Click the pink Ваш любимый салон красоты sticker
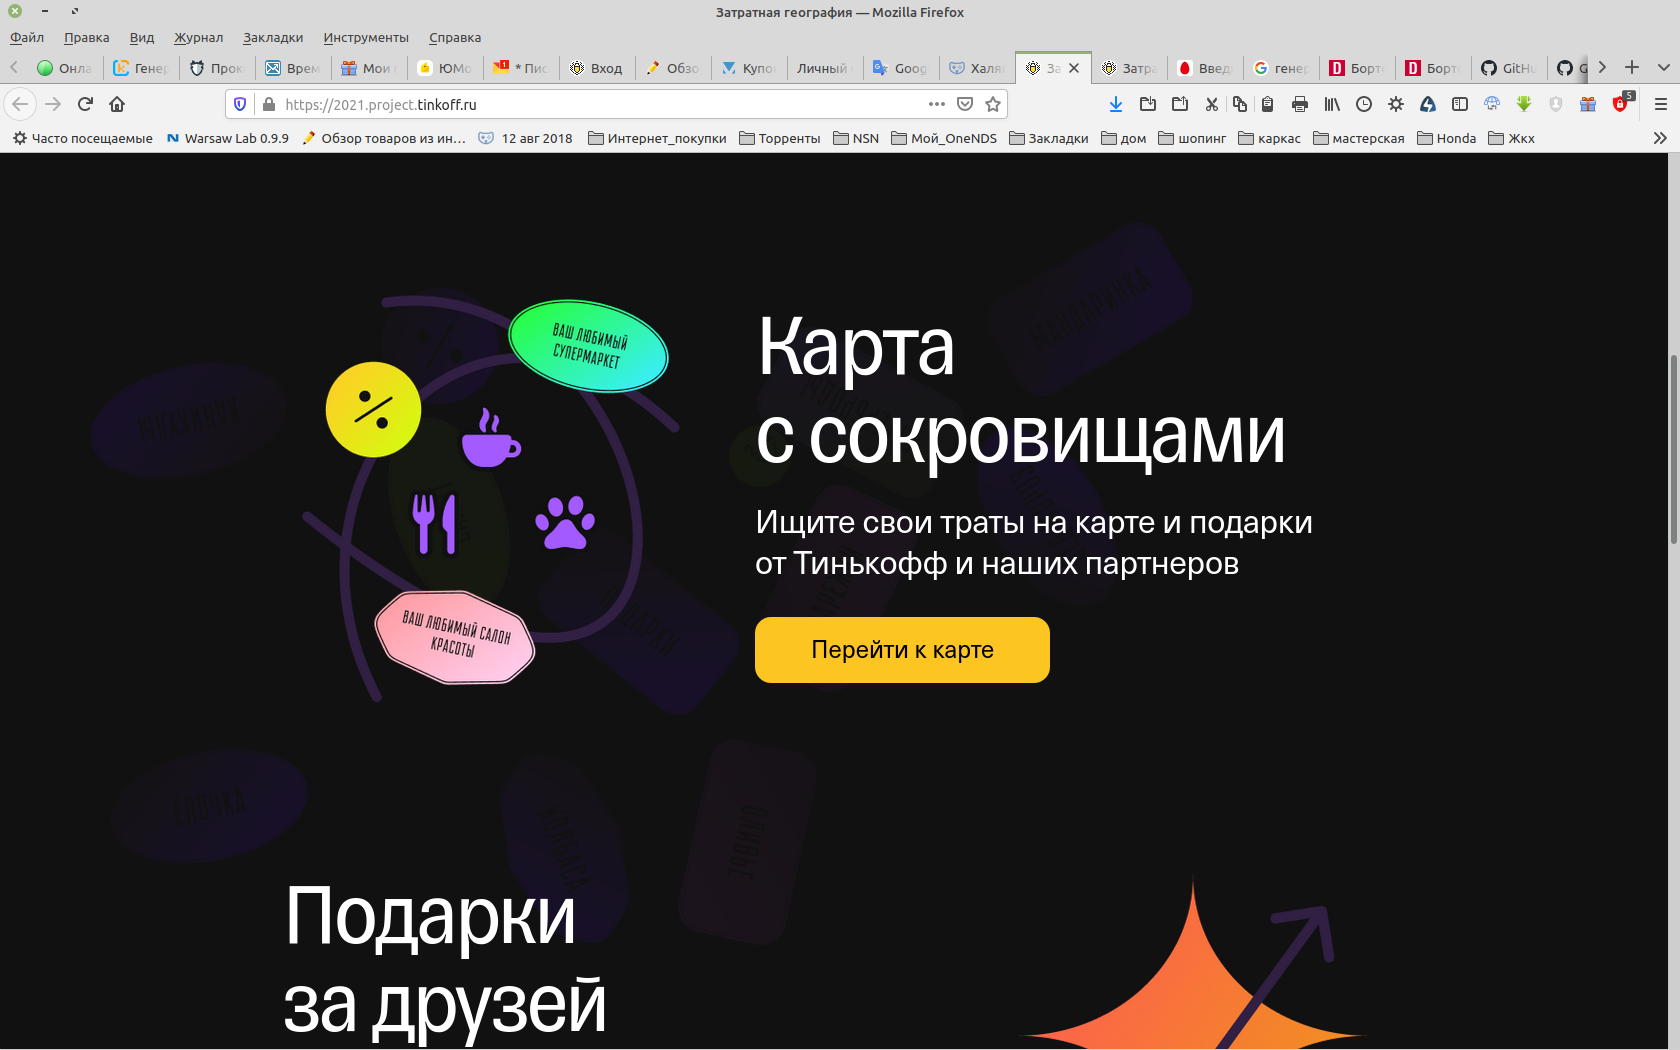Image resolution: width=1680 pixels, height=1050 pixels. 455,637
